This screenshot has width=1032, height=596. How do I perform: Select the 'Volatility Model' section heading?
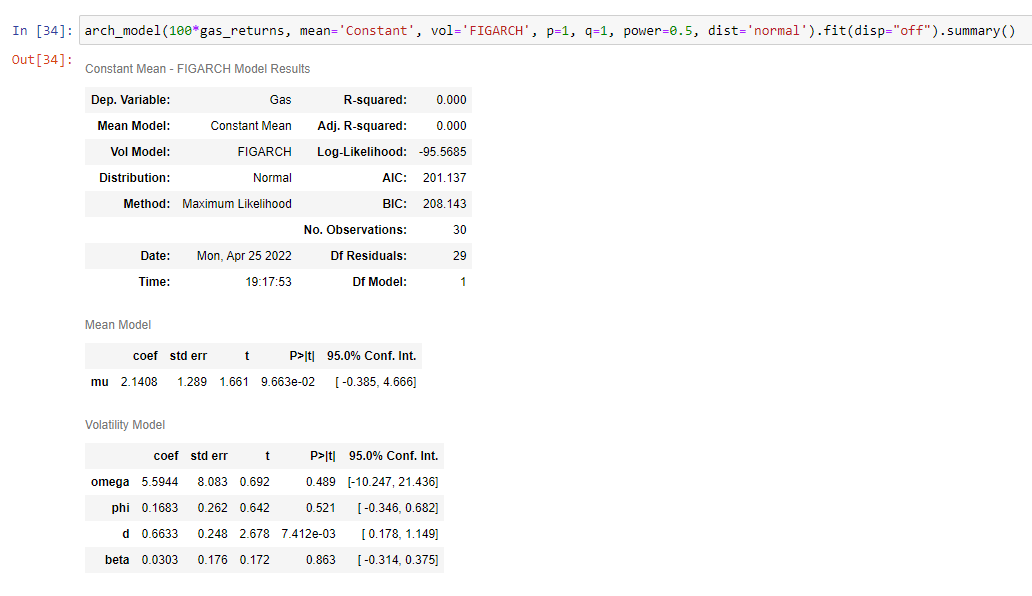pyautogui.click(x=125, y=424)
